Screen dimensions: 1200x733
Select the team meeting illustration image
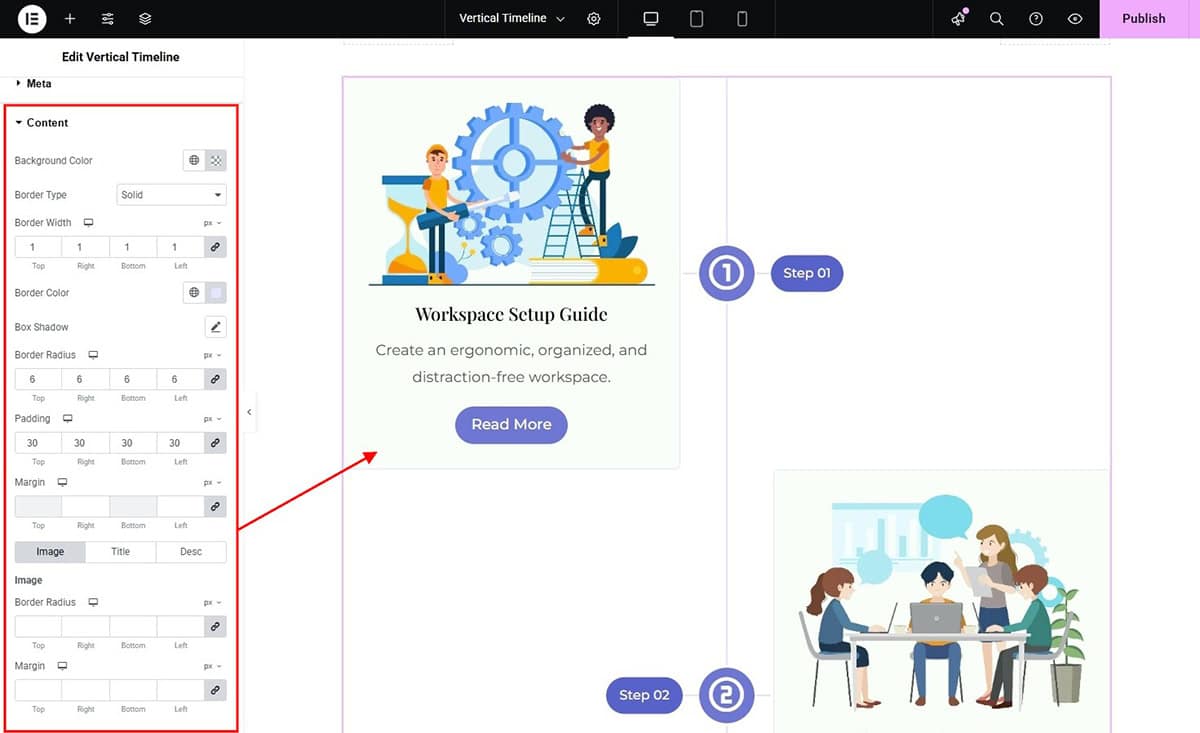point(941,602)
